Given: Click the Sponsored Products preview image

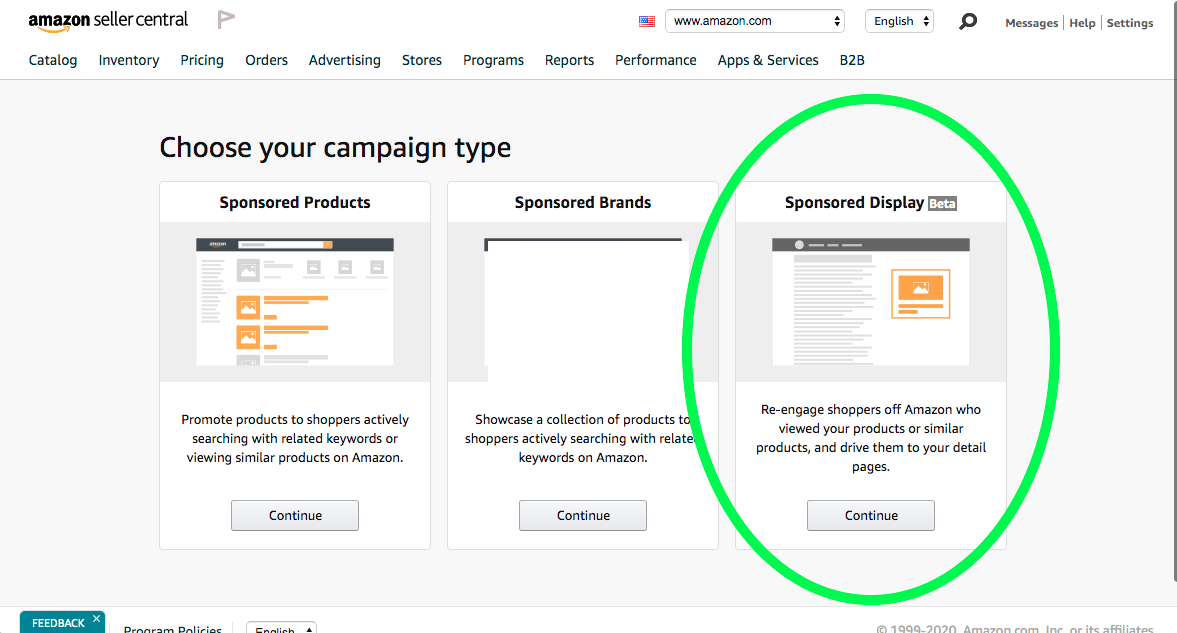Looking at the screenshot, I should click(295, 301).
